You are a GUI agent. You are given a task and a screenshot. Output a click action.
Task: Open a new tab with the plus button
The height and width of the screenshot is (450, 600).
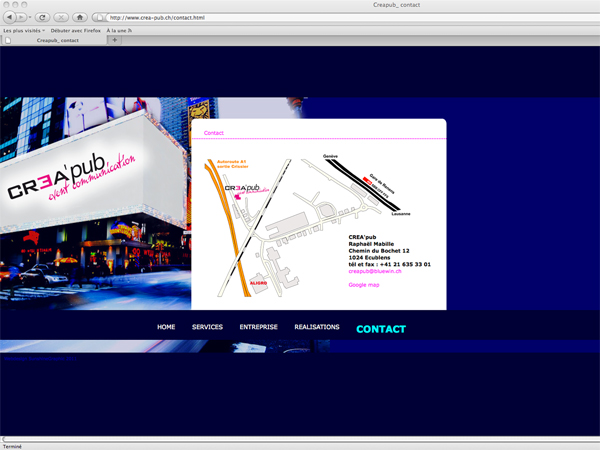coord(114,40)
